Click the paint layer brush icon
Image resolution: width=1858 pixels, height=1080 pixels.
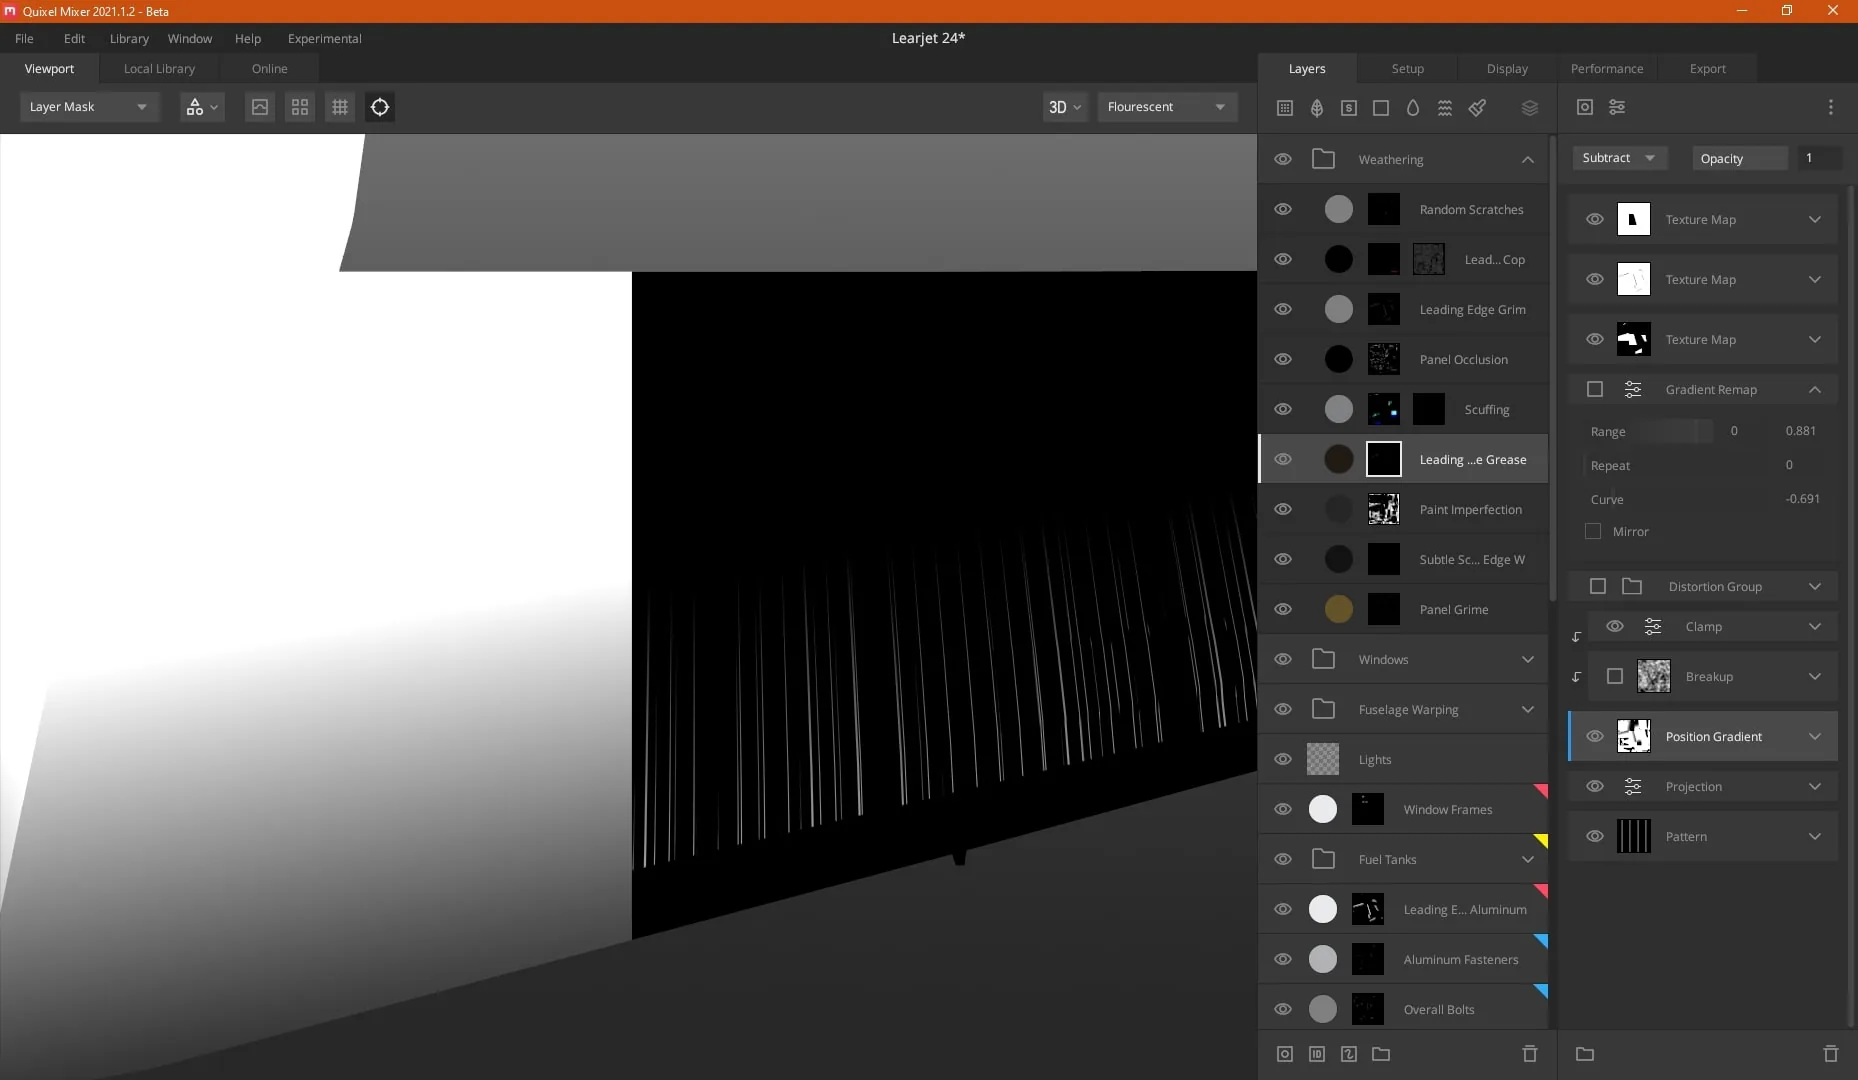tap(1477, 108)
